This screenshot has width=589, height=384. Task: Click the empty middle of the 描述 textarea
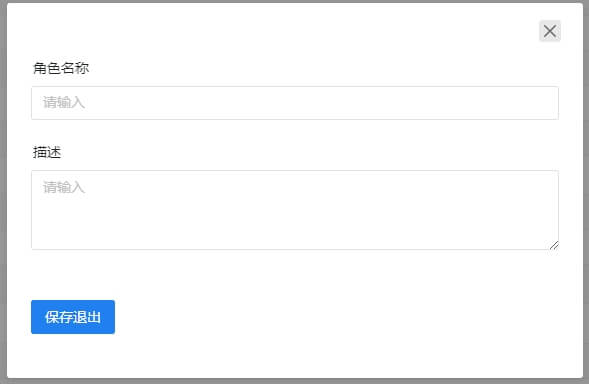coord(295,214)
